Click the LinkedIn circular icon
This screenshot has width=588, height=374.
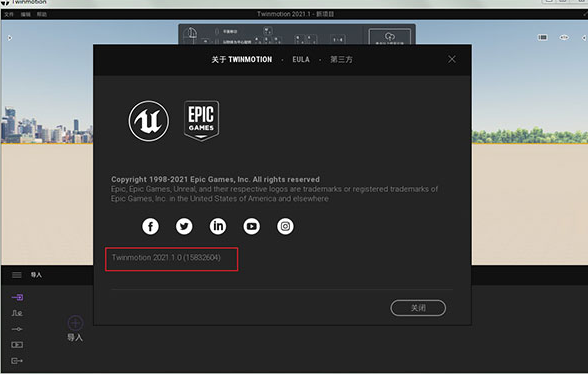pyautogui.click(x=218, y=226)
